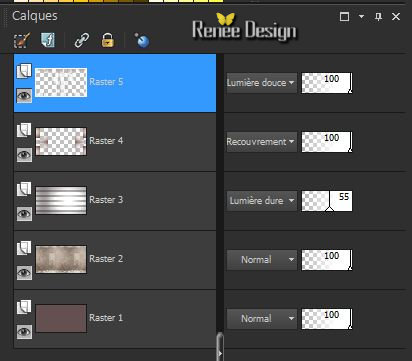Click the pin icon on the Calques panel
The image size is (412, 361).
pos(378,17)
